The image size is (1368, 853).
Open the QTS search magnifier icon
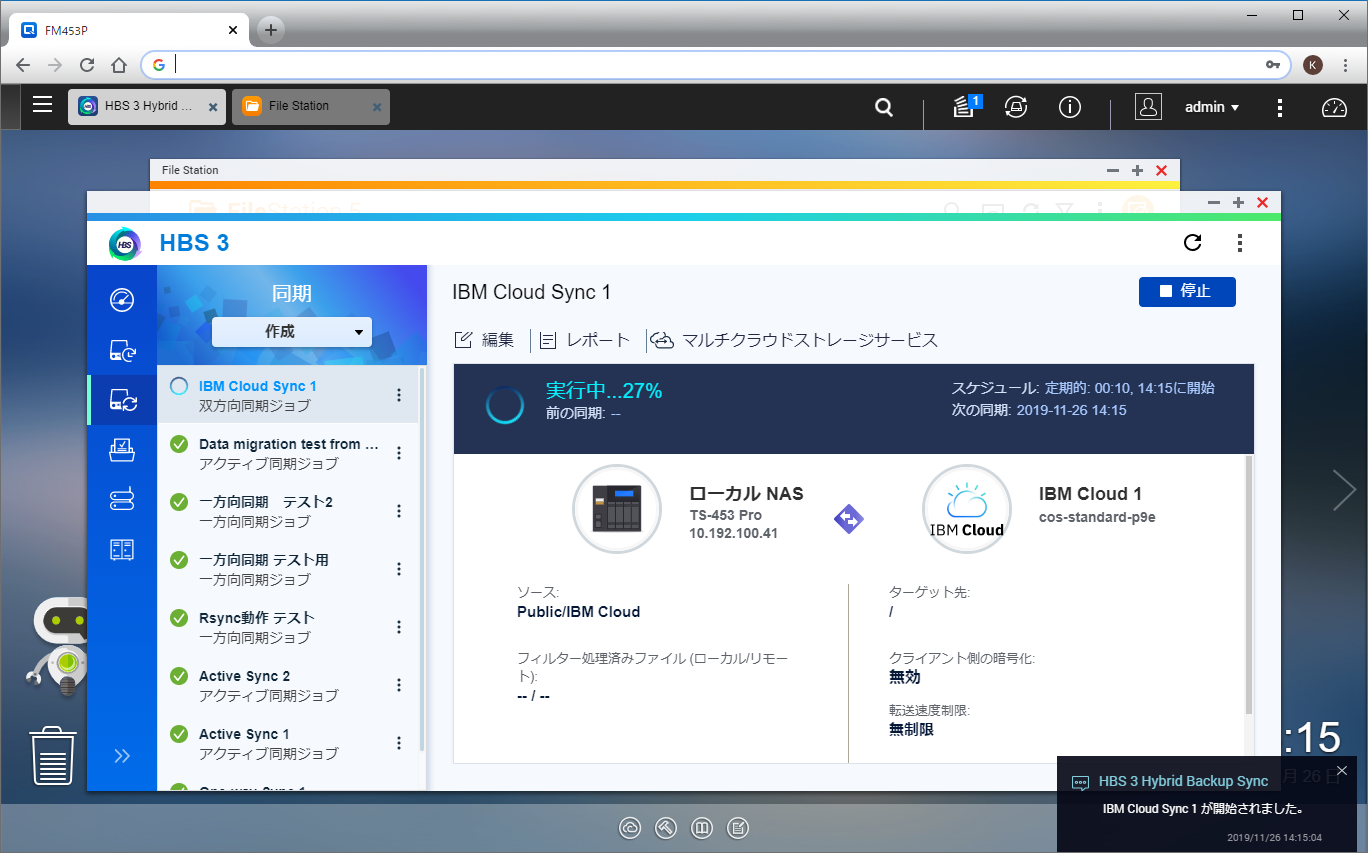[x=884, y=107]
